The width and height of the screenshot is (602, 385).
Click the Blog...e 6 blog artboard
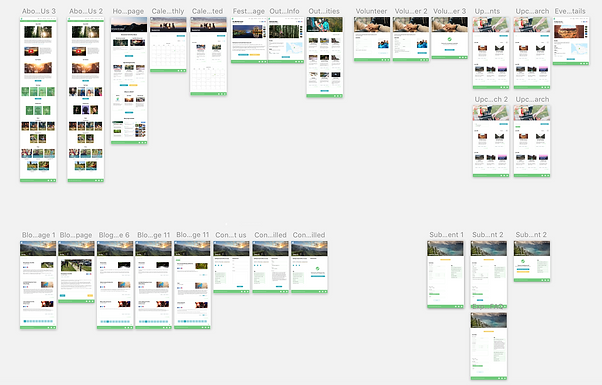[115, 285]
